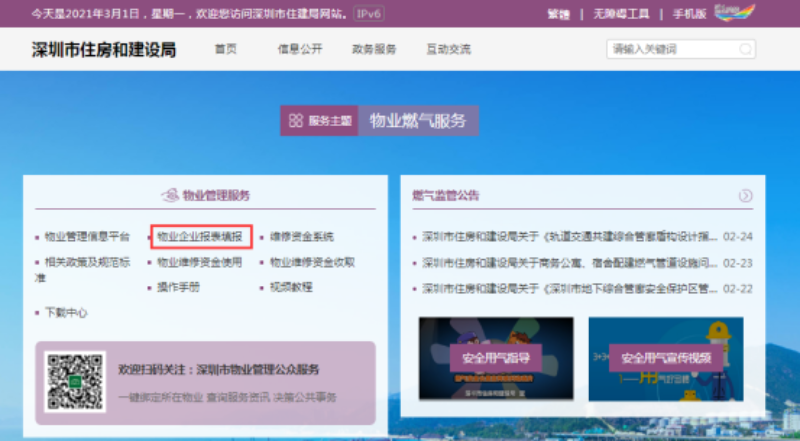The width and height of the screenshot is (800, 441).
Task: Open 物业管理信息平台 link
Action: point(88,237)
